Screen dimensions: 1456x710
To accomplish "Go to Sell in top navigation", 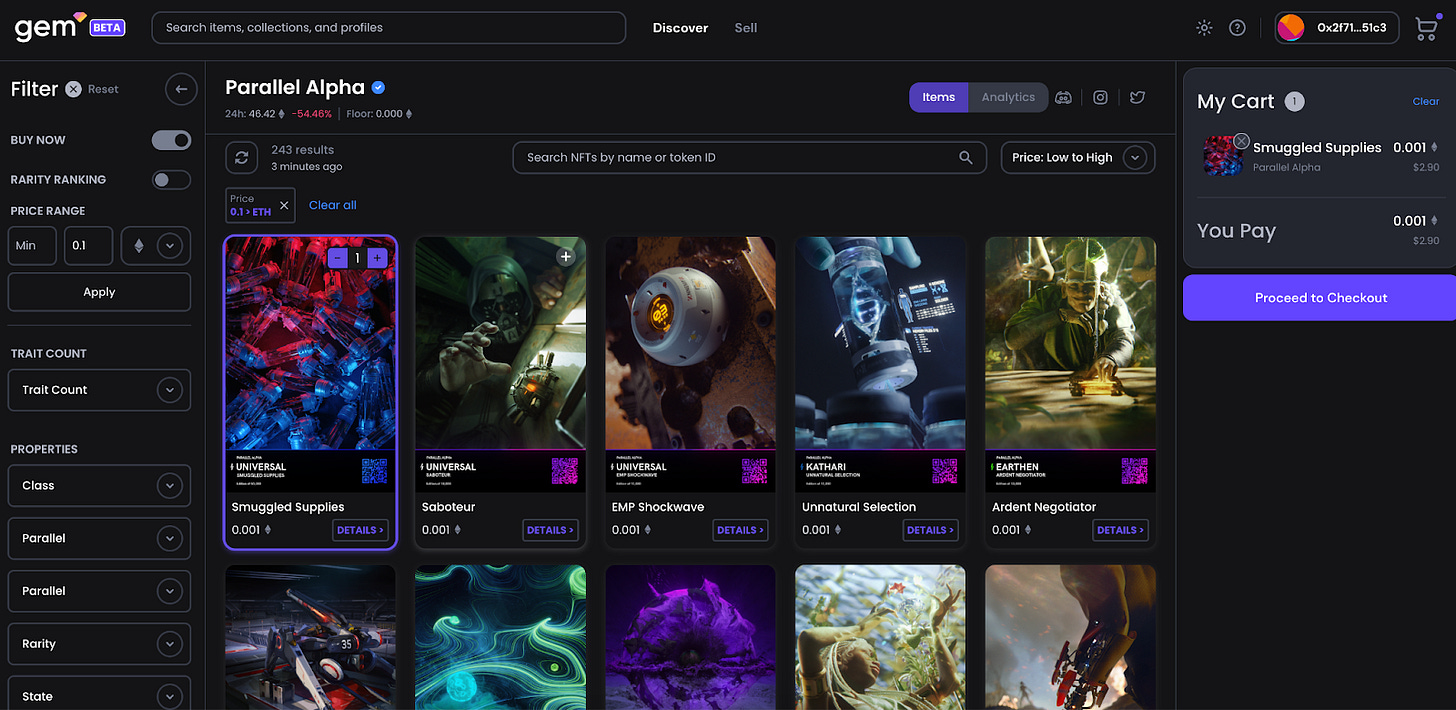I will pos(746,28).
